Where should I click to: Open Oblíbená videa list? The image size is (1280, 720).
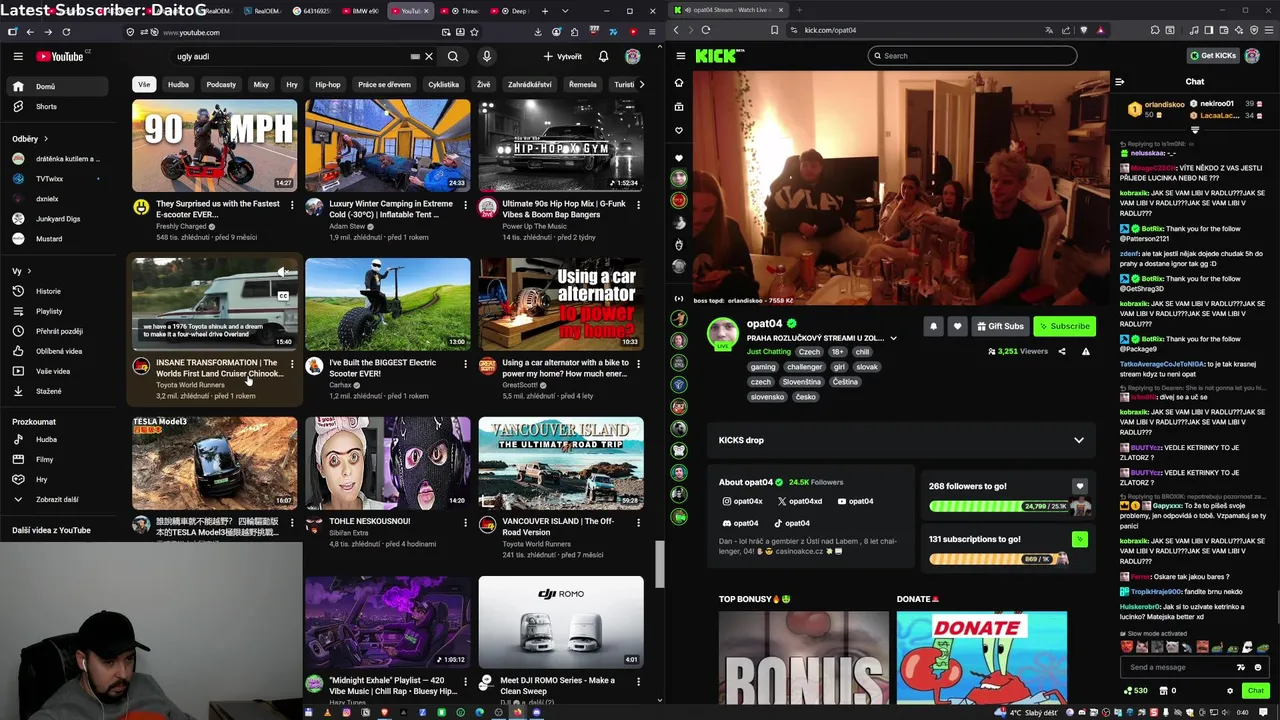[58, 351]
